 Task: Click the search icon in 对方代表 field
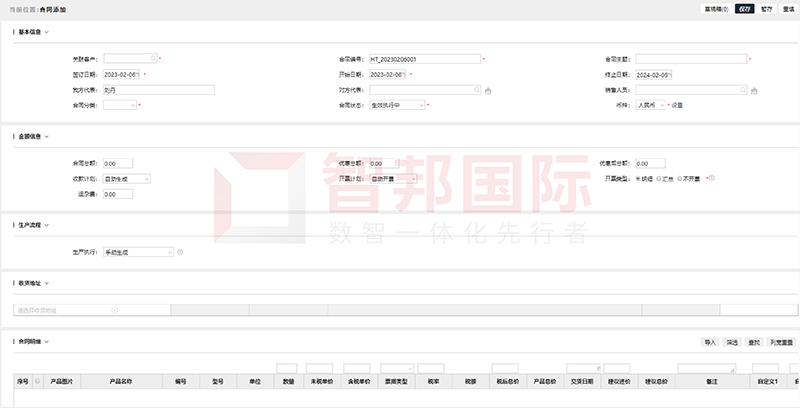click(x=477, y=90)
